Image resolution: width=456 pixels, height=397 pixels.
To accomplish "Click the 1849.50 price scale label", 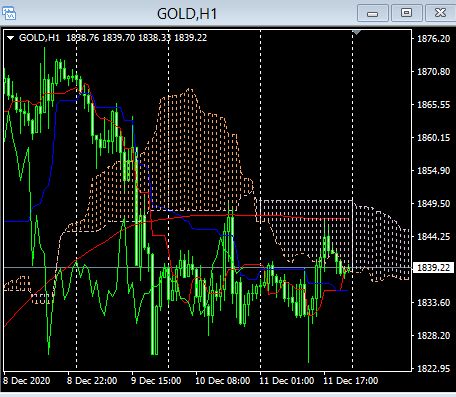I will coord(434,204).
